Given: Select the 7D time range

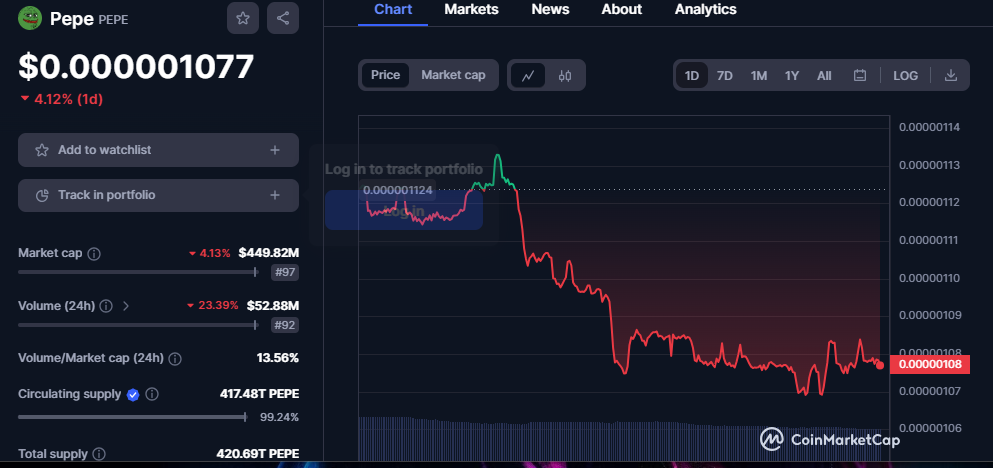Looking at the screenshot, I should click(x=724, y=75).
